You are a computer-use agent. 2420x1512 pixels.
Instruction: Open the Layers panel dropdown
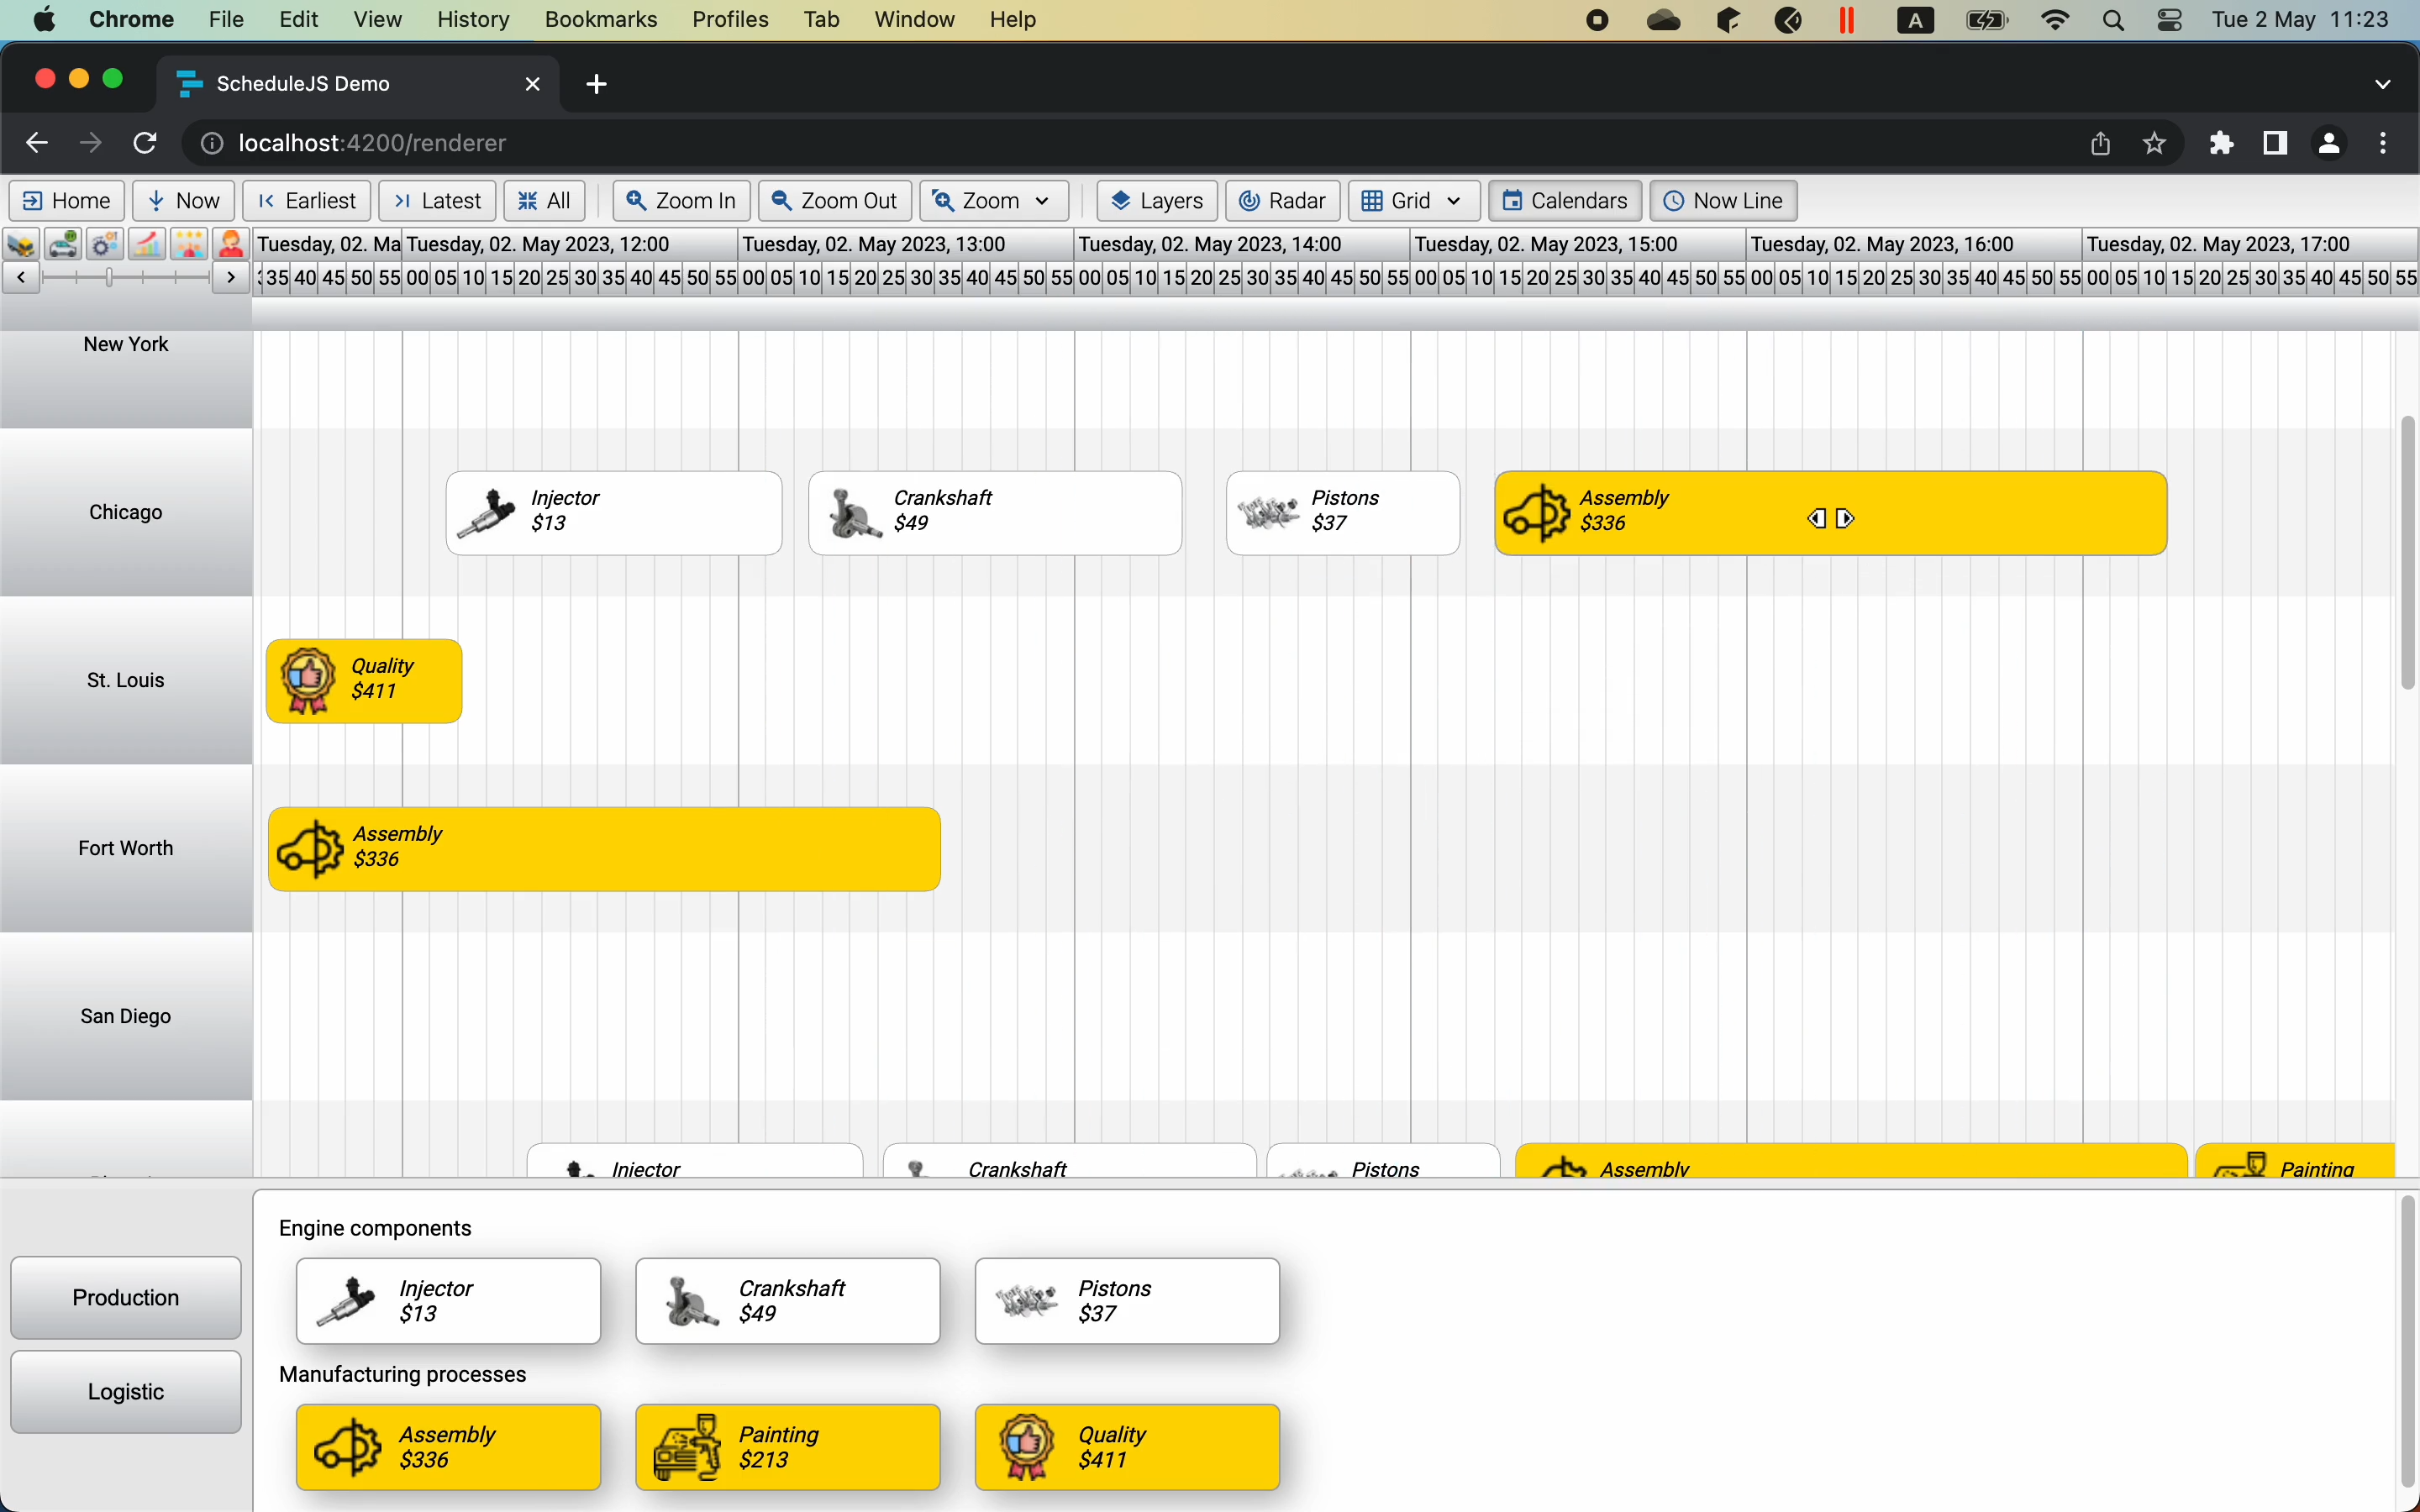1156,201
